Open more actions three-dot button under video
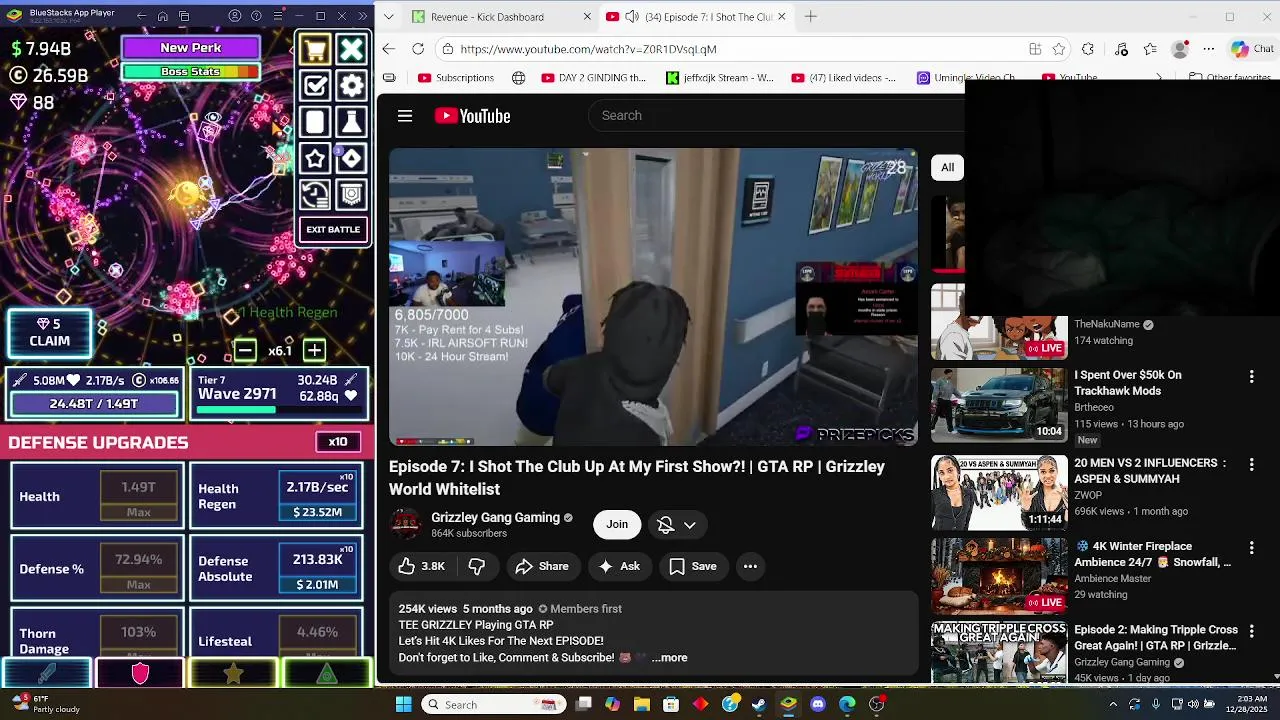Image resolution: width=1280 pixels, height=720 pixels. point(750,566)
